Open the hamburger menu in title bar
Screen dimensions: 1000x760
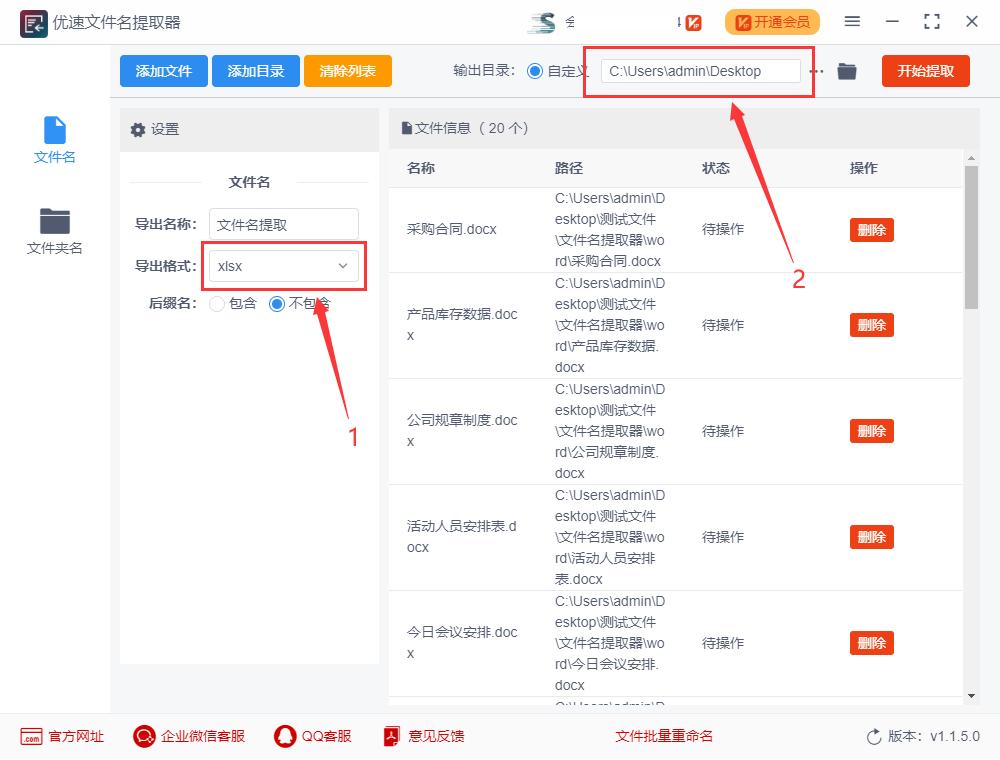[852, 22]
